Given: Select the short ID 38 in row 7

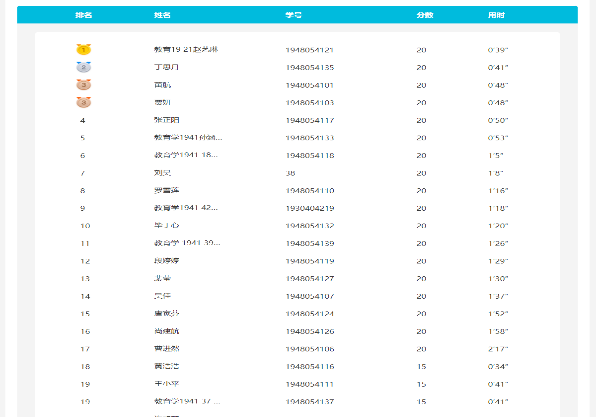Looking at the screenshot, I should (290, 173).
